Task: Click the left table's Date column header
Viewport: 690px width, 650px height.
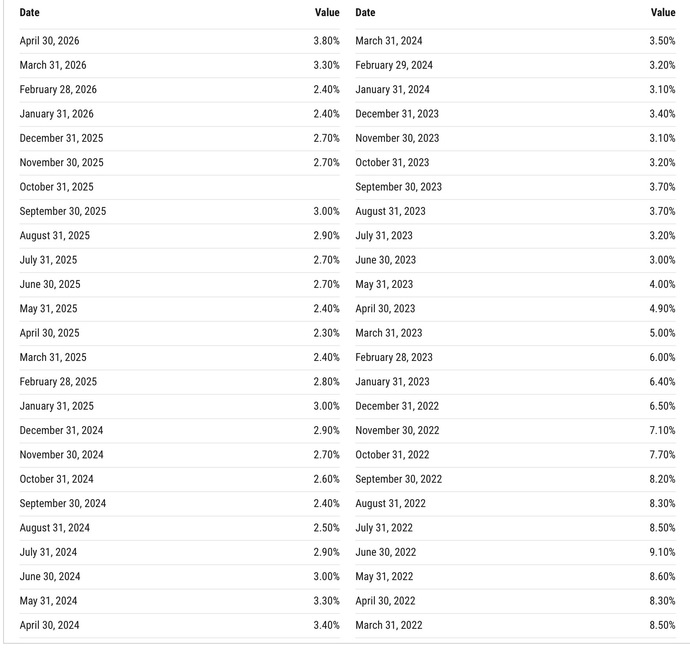Action: [29, 12]
